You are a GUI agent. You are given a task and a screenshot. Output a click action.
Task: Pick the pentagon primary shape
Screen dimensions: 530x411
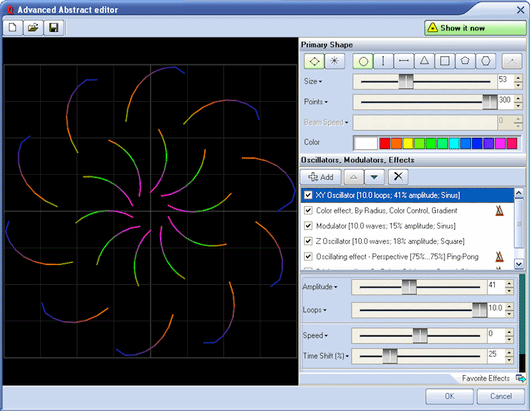[465, 61]
